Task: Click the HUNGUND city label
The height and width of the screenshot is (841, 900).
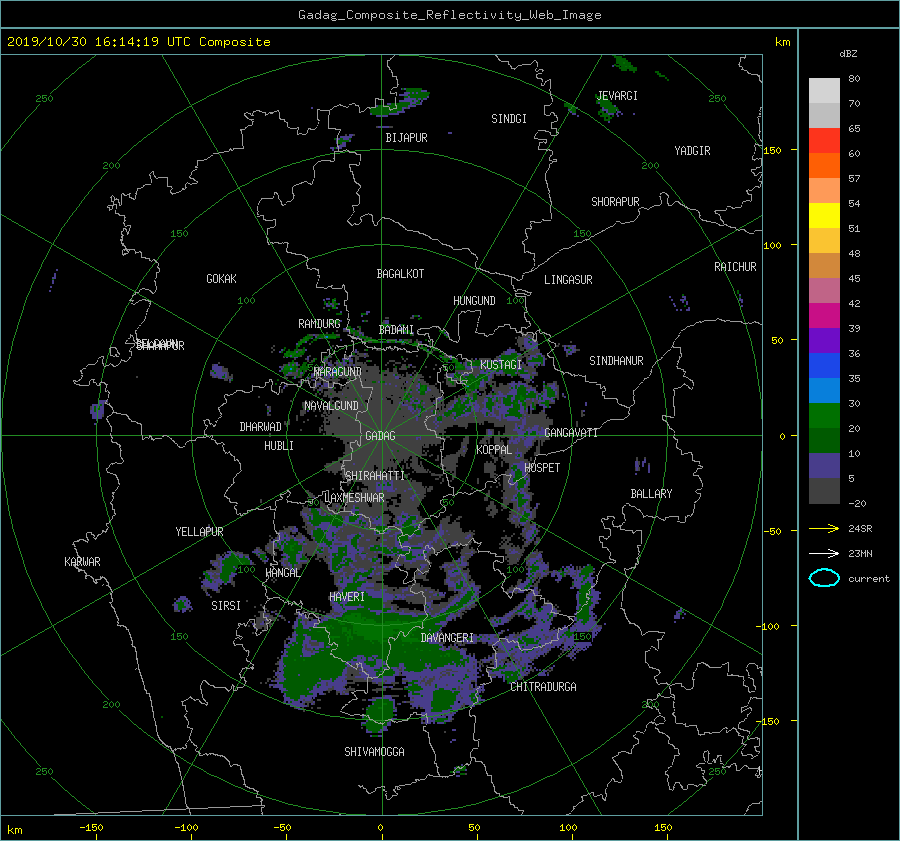Action: point(474,301)
